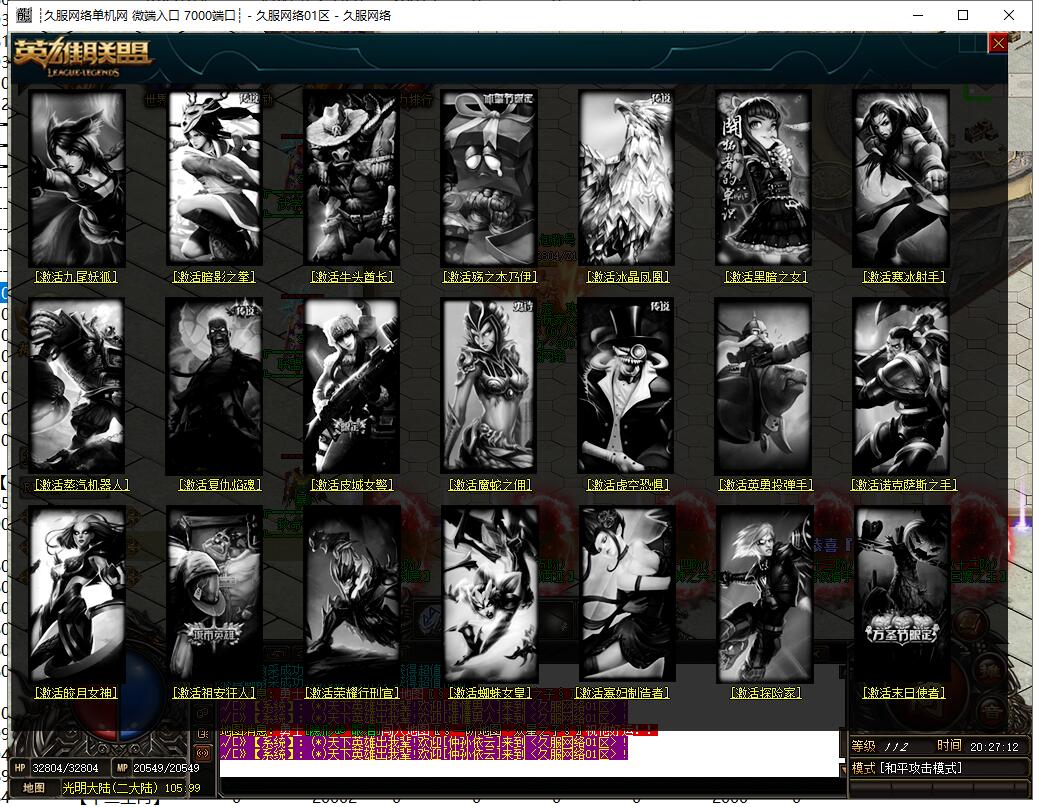This screenshot has width=1040, height=807.
Task: Click the 等级 112 level display
Action: pyautogui.click(x=880, y=747)
